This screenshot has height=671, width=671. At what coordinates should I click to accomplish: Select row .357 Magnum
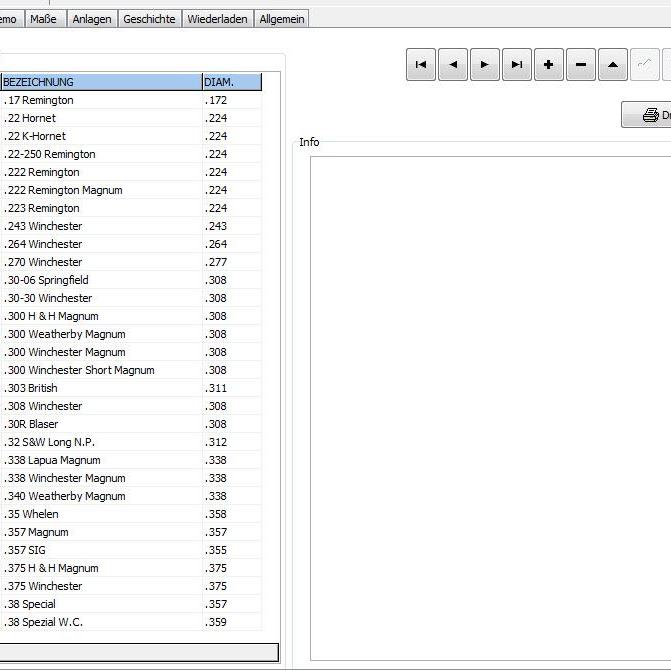131,532
